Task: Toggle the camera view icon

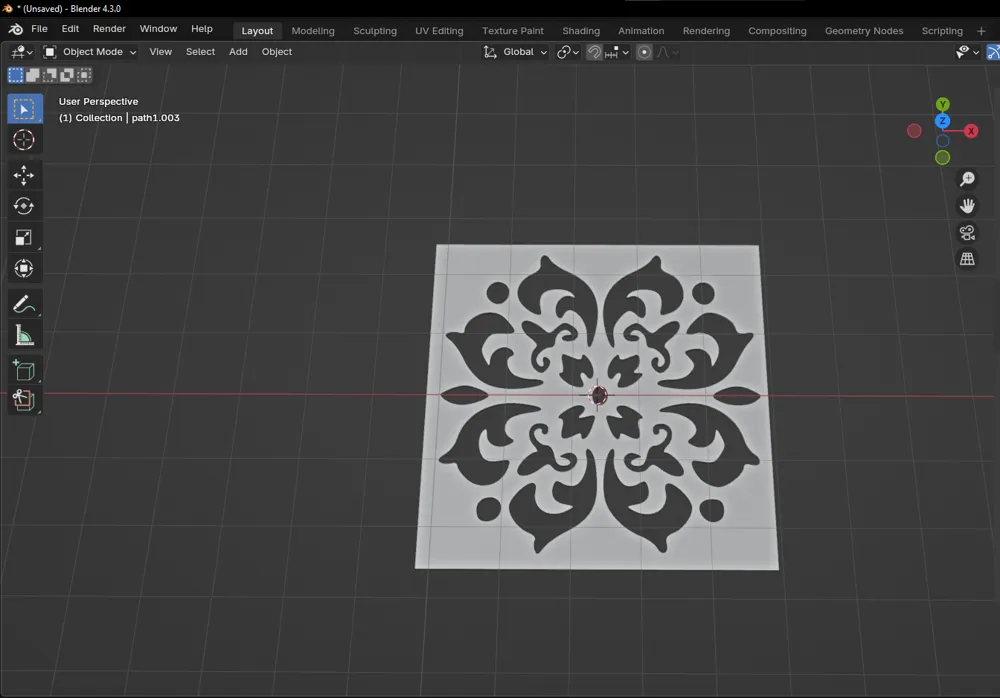Action: coord(967,232)
